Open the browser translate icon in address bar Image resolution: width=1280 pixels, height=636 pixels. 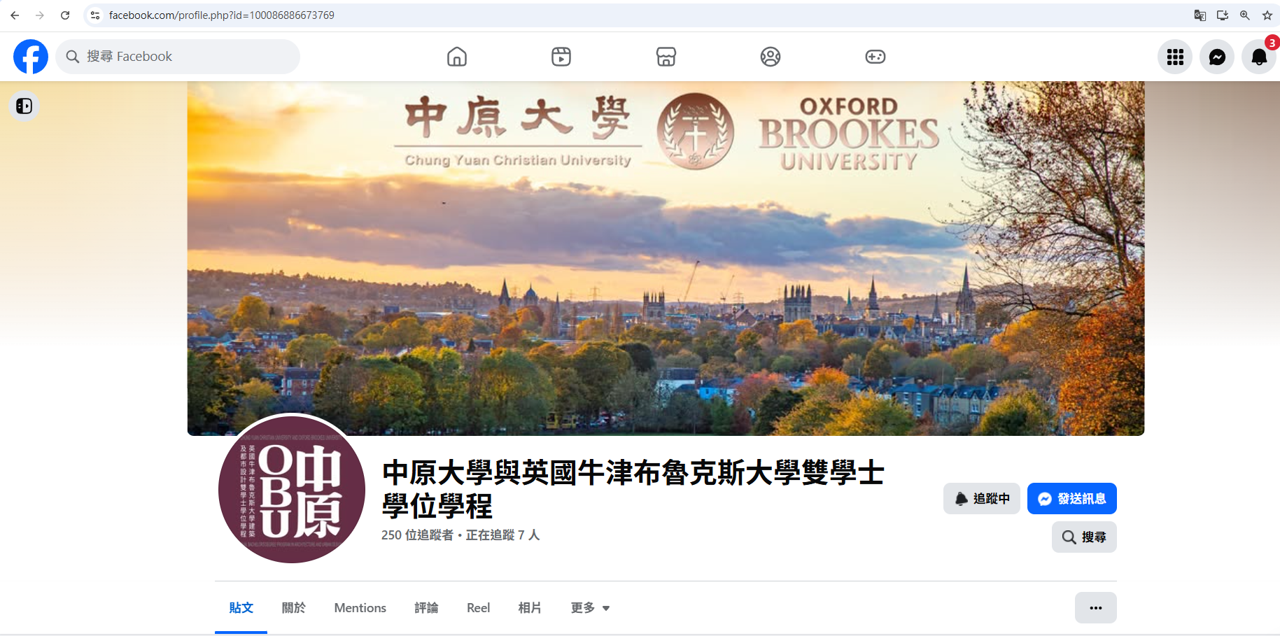(x=1200, y=15)
